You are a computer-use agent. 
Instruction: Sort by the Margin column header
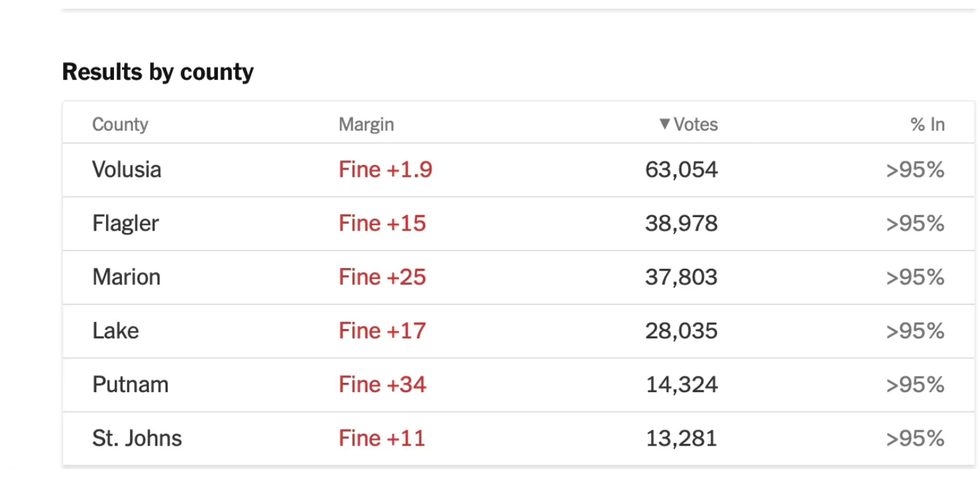pos(366,125)
